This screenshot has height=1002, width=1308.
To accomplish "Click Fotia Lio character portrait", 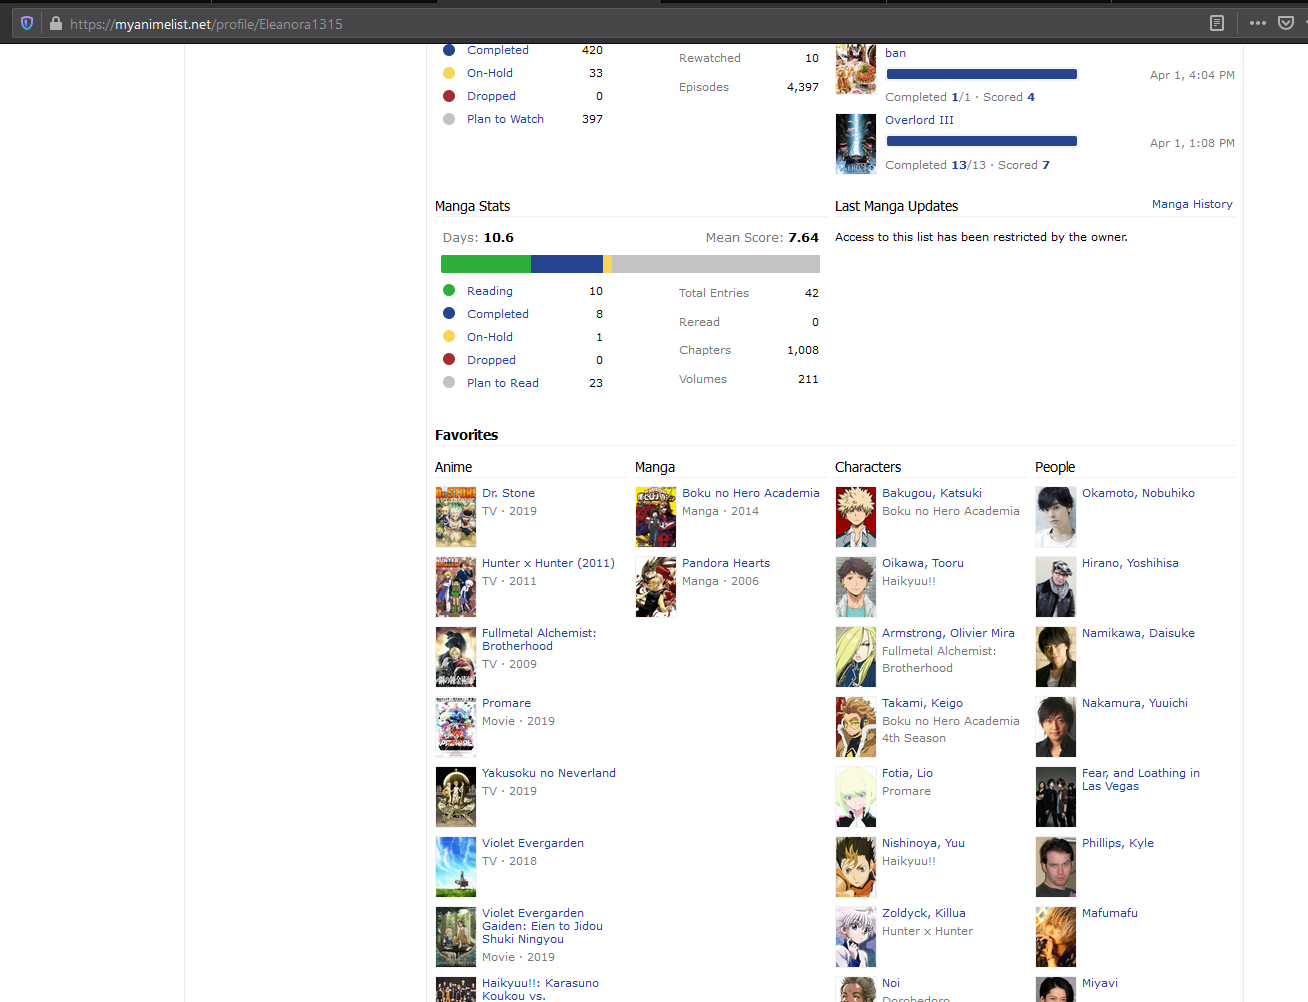I will (x=856, y=797).
